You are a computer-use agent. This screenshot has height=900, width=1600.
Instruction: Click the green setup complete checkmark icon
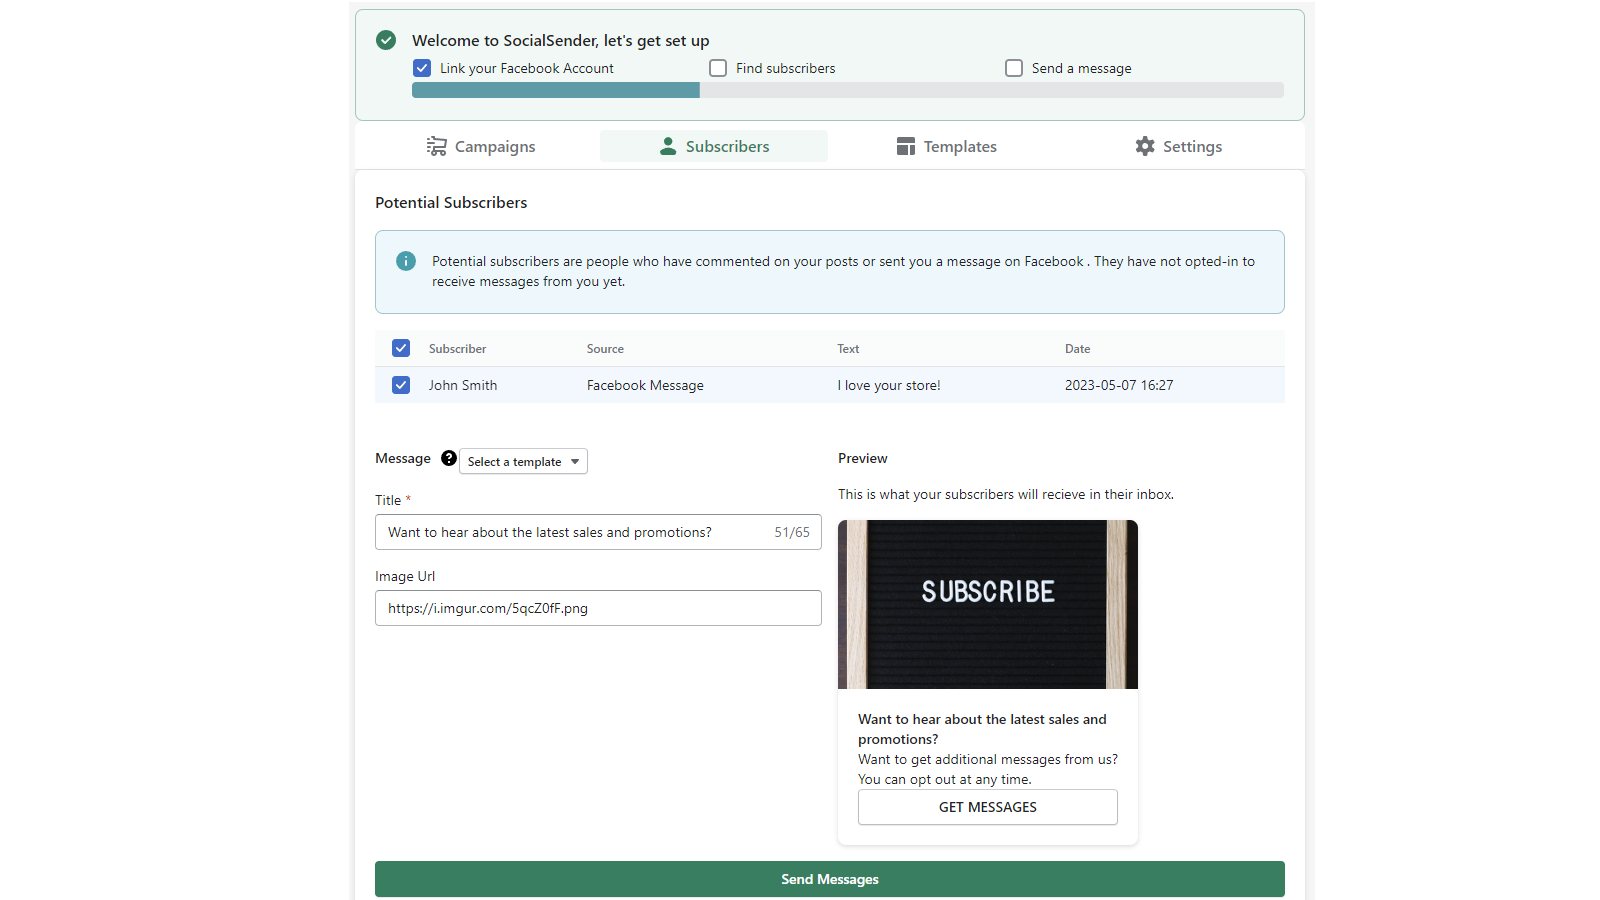[386, 40]
